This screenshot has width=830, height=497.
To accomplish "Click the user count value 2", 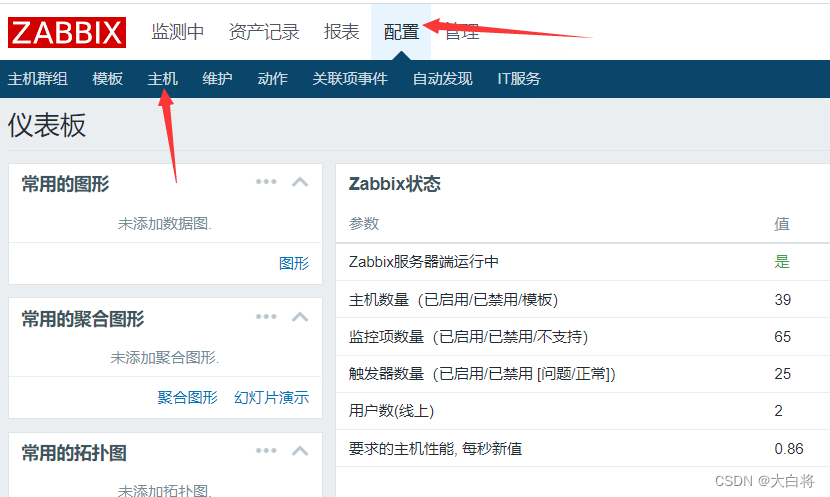I will [x=778, y=411].
